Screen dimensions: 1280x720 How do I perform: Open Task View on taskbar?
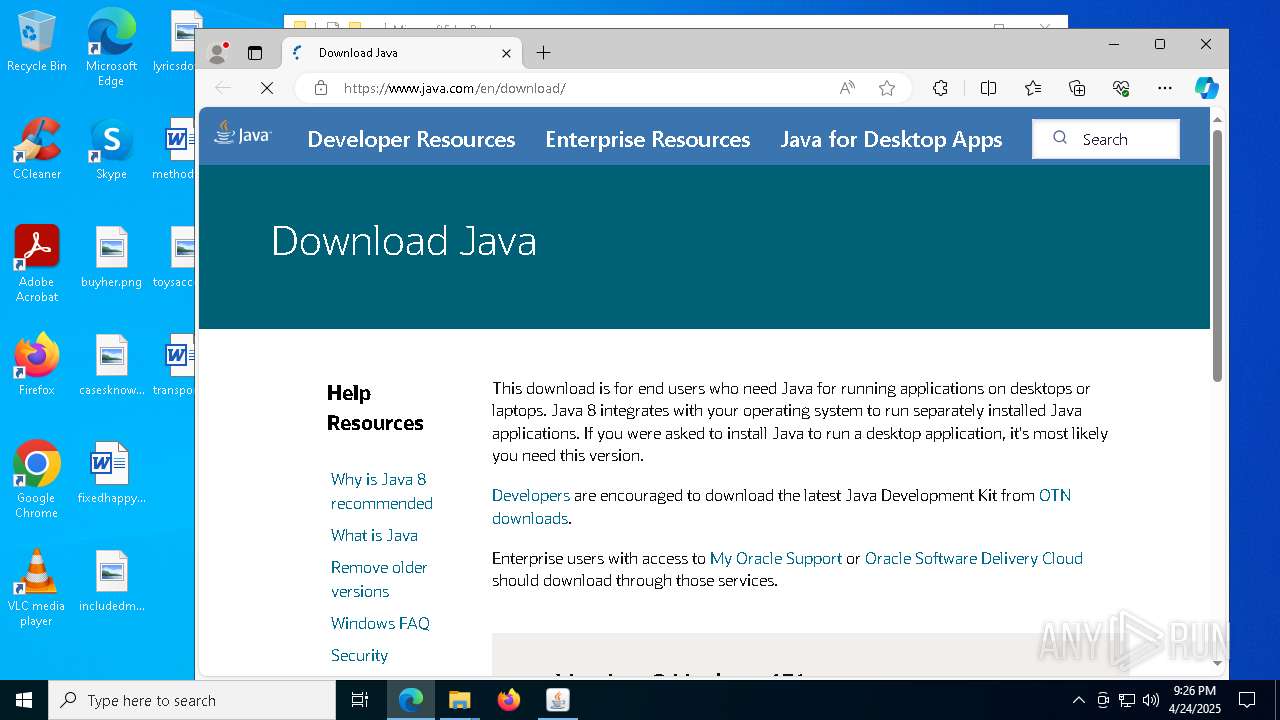[x=360, y=700]
